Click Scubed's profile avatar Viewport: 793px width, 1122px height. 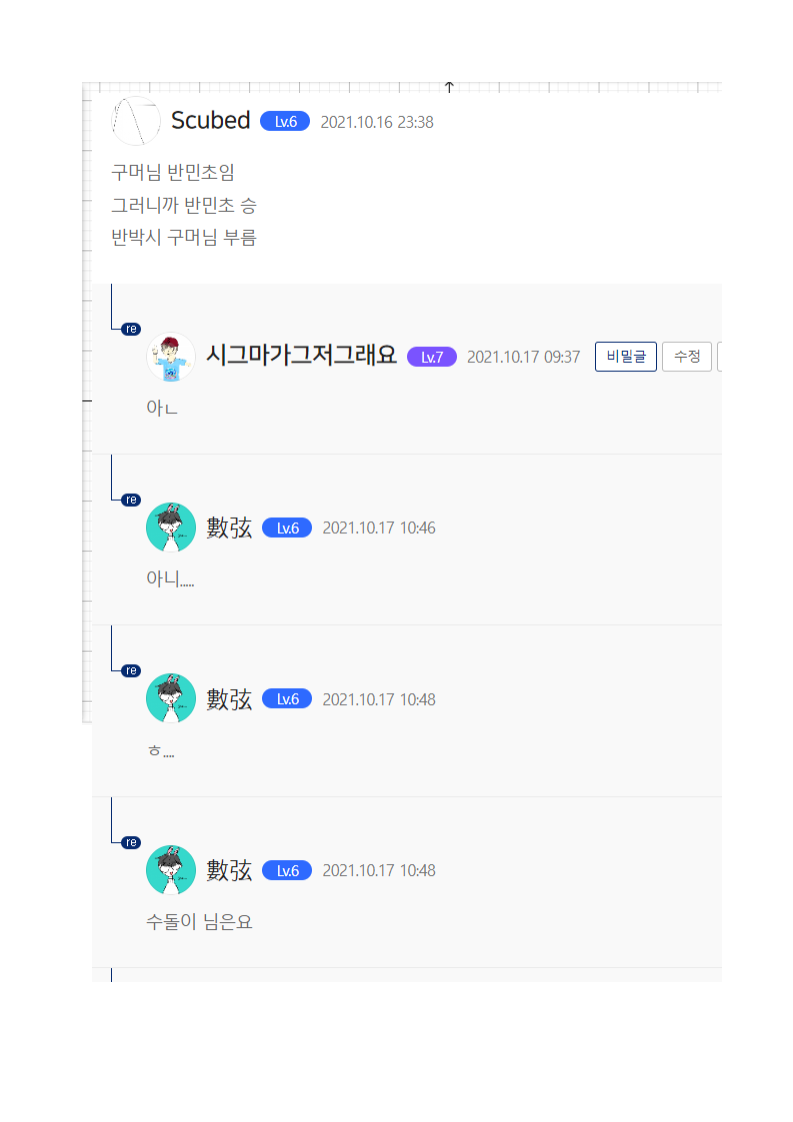click(136, 121)
